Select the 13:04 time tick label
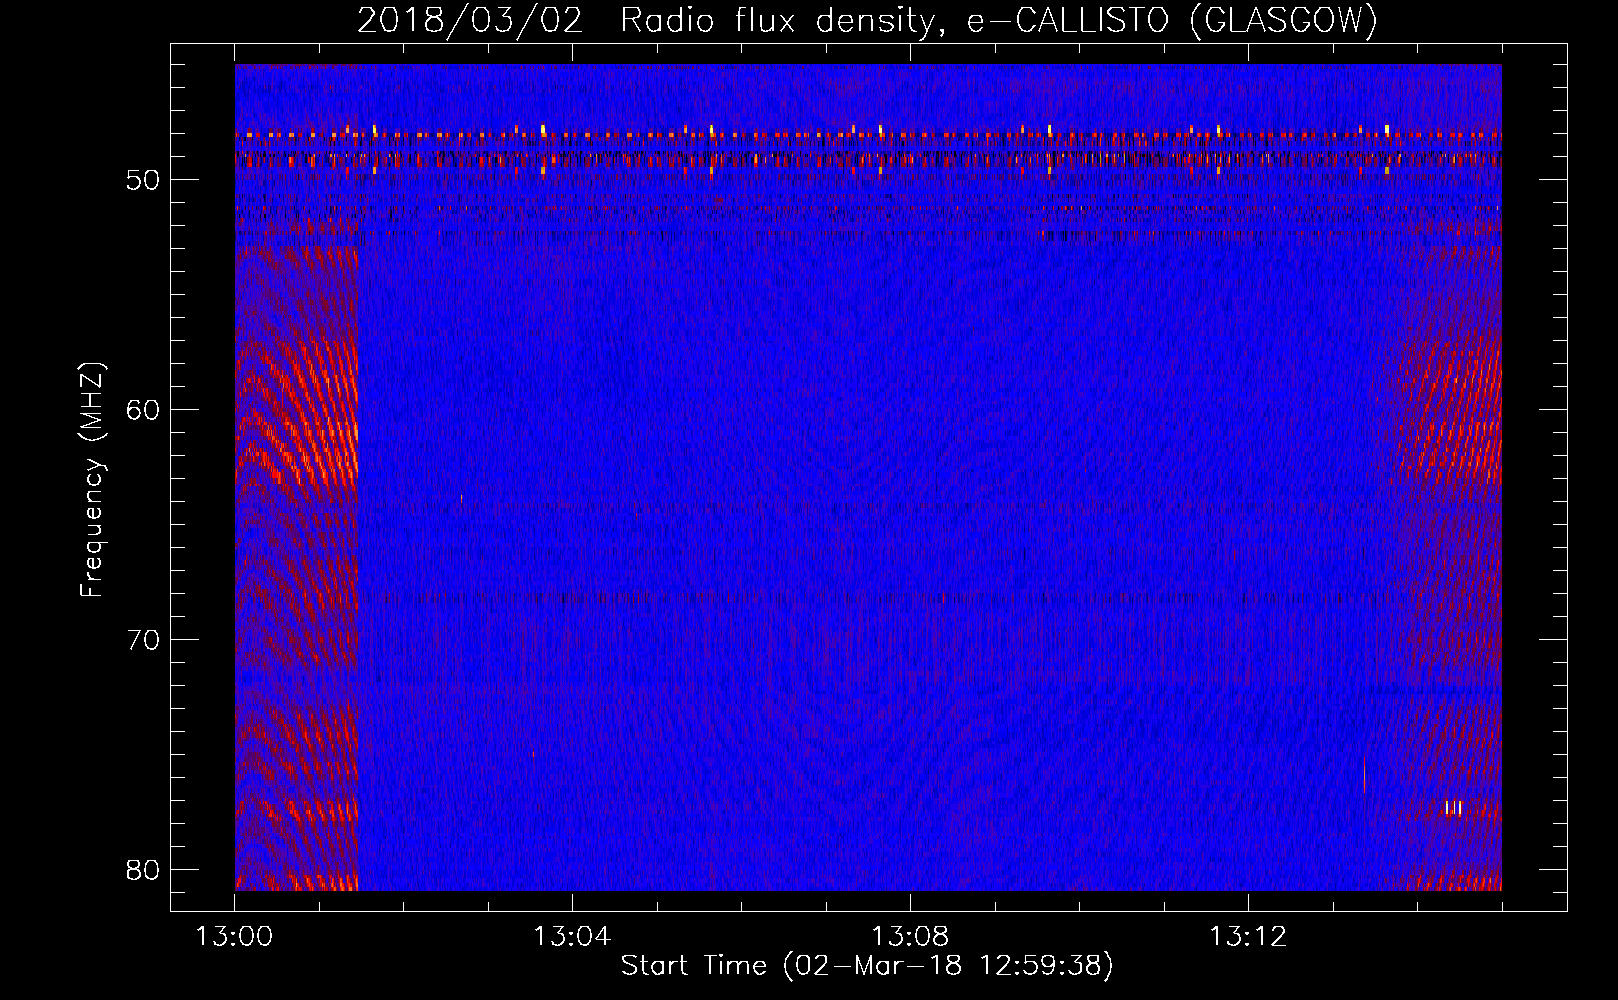This screenshot has height=1000, width=1618. 572,937
